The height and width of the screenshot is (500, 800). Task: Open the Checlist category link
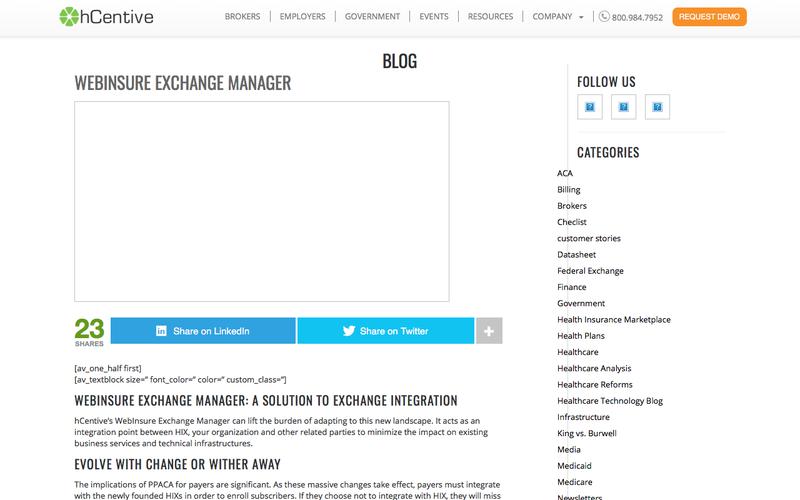[572, 222]
